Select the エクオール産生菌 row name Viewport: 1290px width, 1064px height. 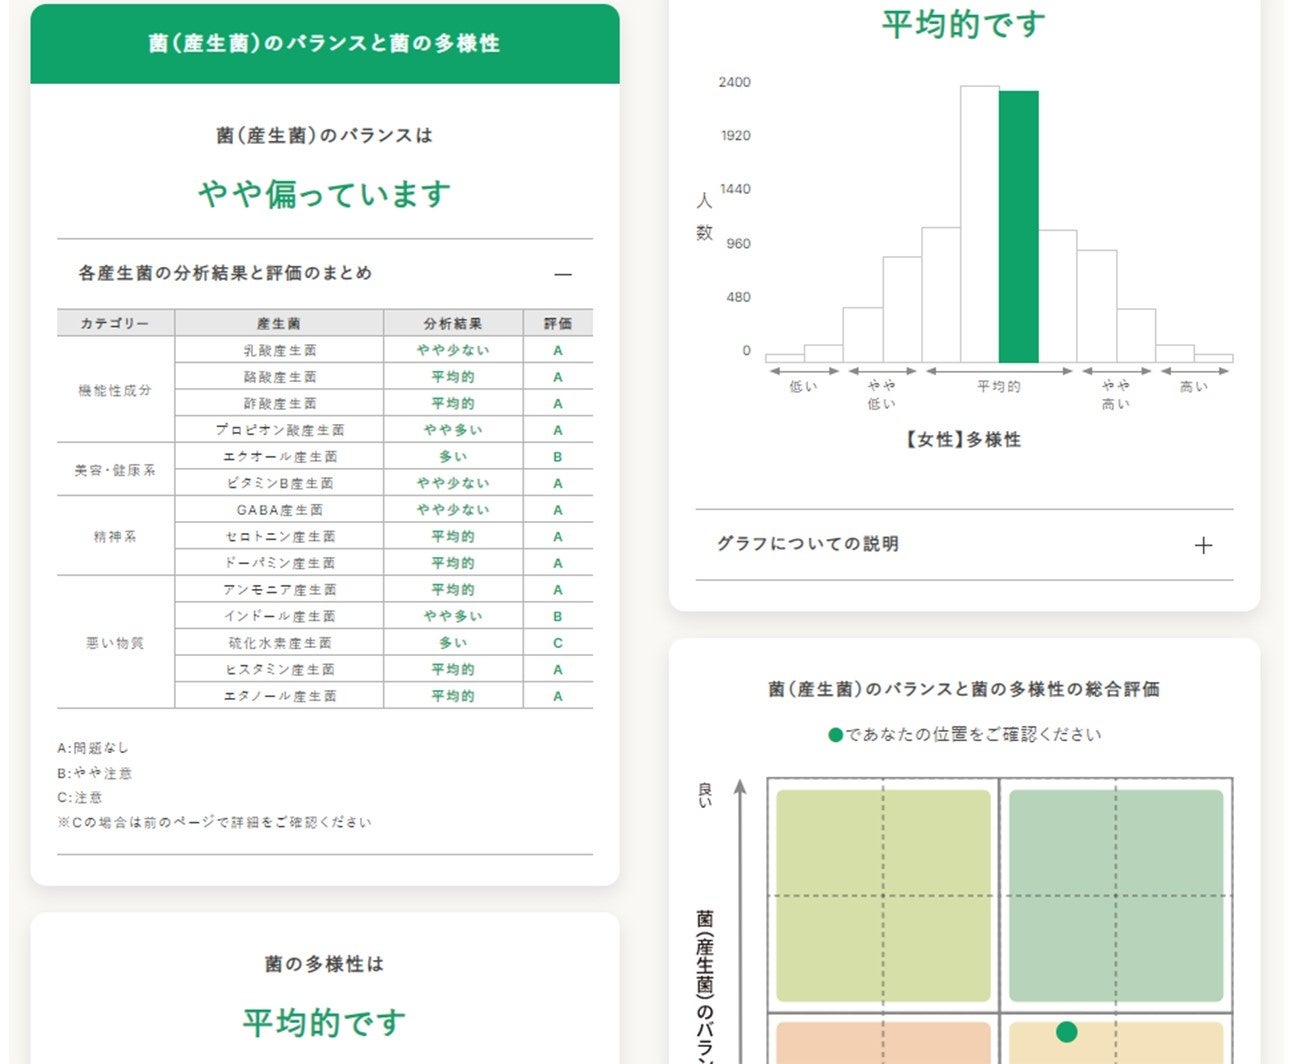(x=280, y=457)
